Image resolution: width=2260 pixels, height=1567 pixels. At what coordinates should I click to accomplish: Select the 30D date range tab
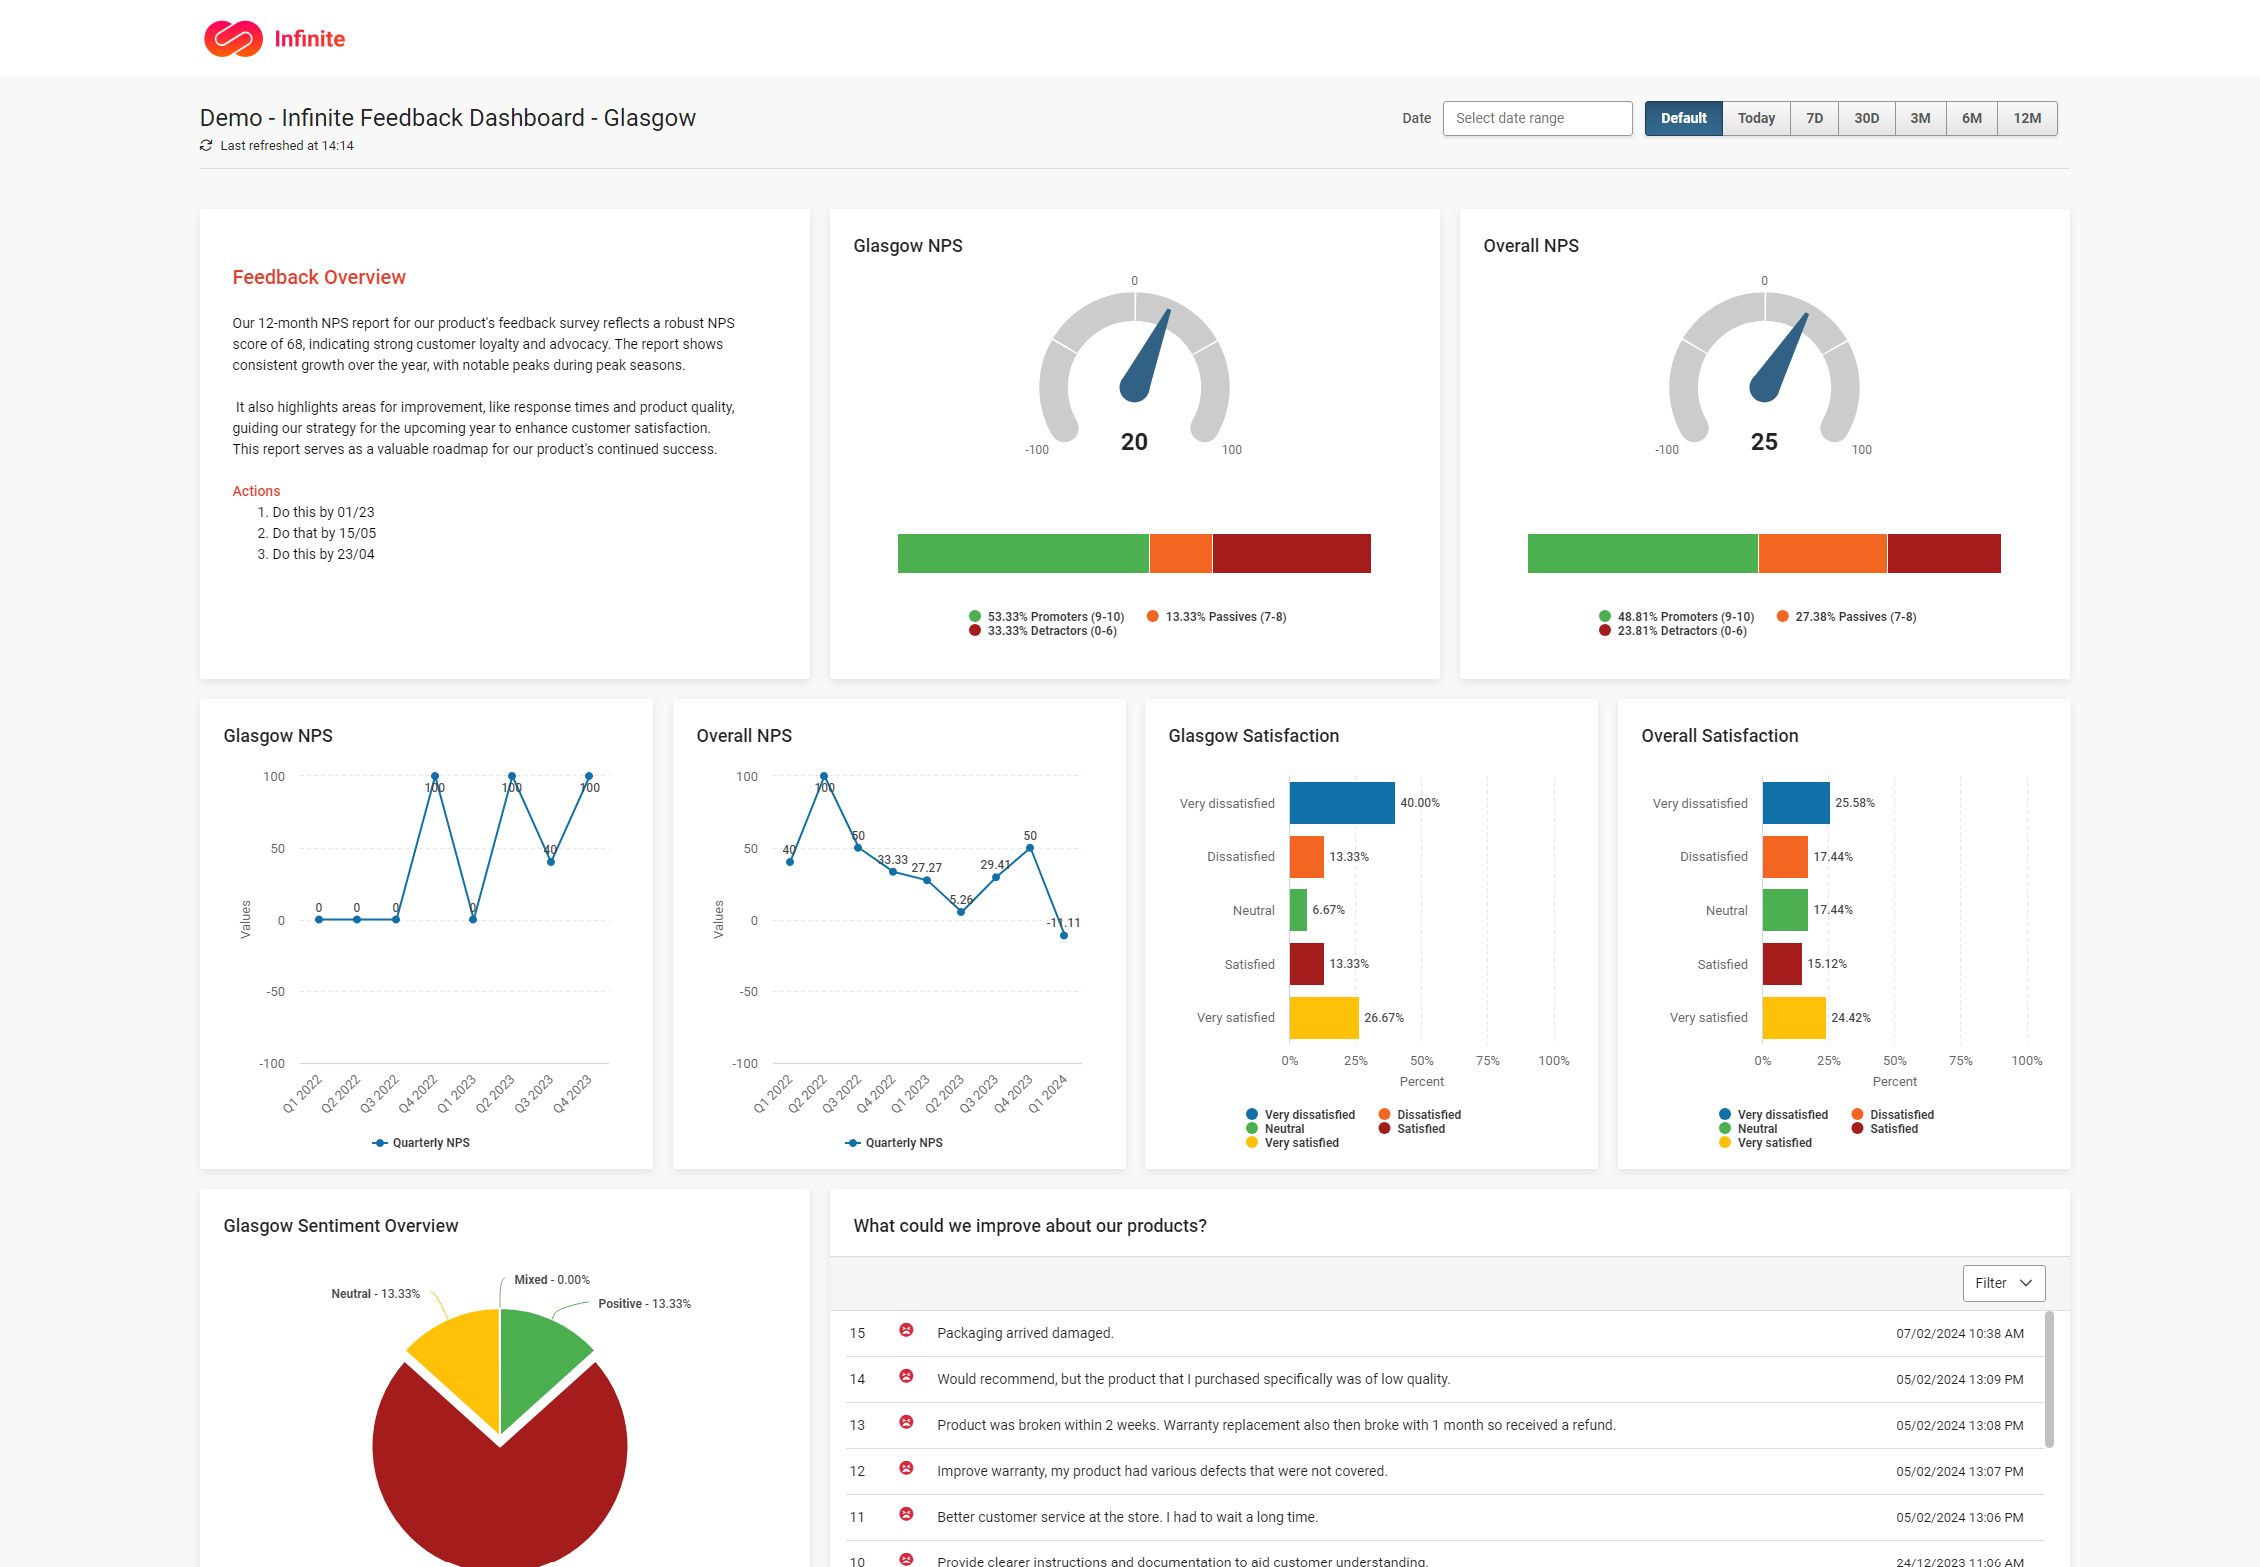tap(1866, 118)
